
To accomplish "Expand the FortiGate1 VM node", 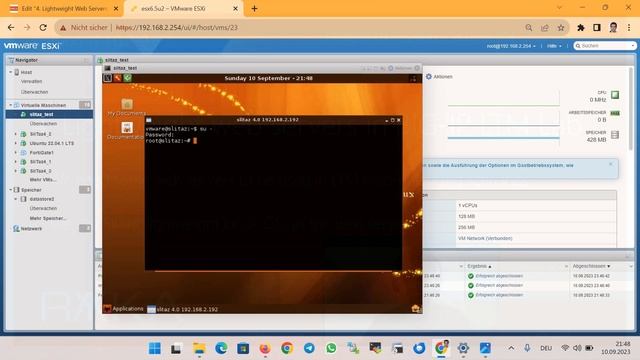I will click(16, 153).
